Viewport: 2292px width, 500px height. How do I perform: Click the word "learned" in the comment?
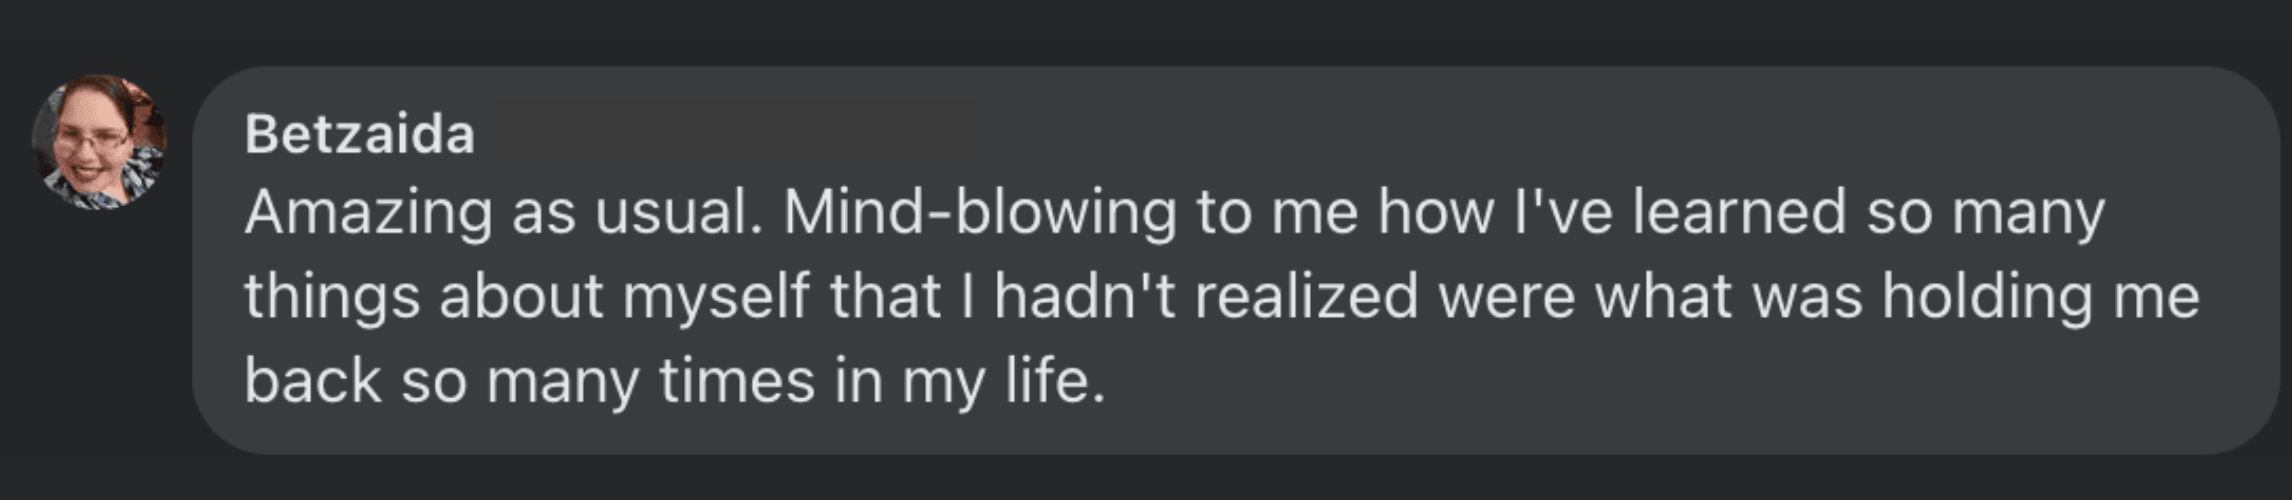pyautogui.click(x=1740, y=212)
